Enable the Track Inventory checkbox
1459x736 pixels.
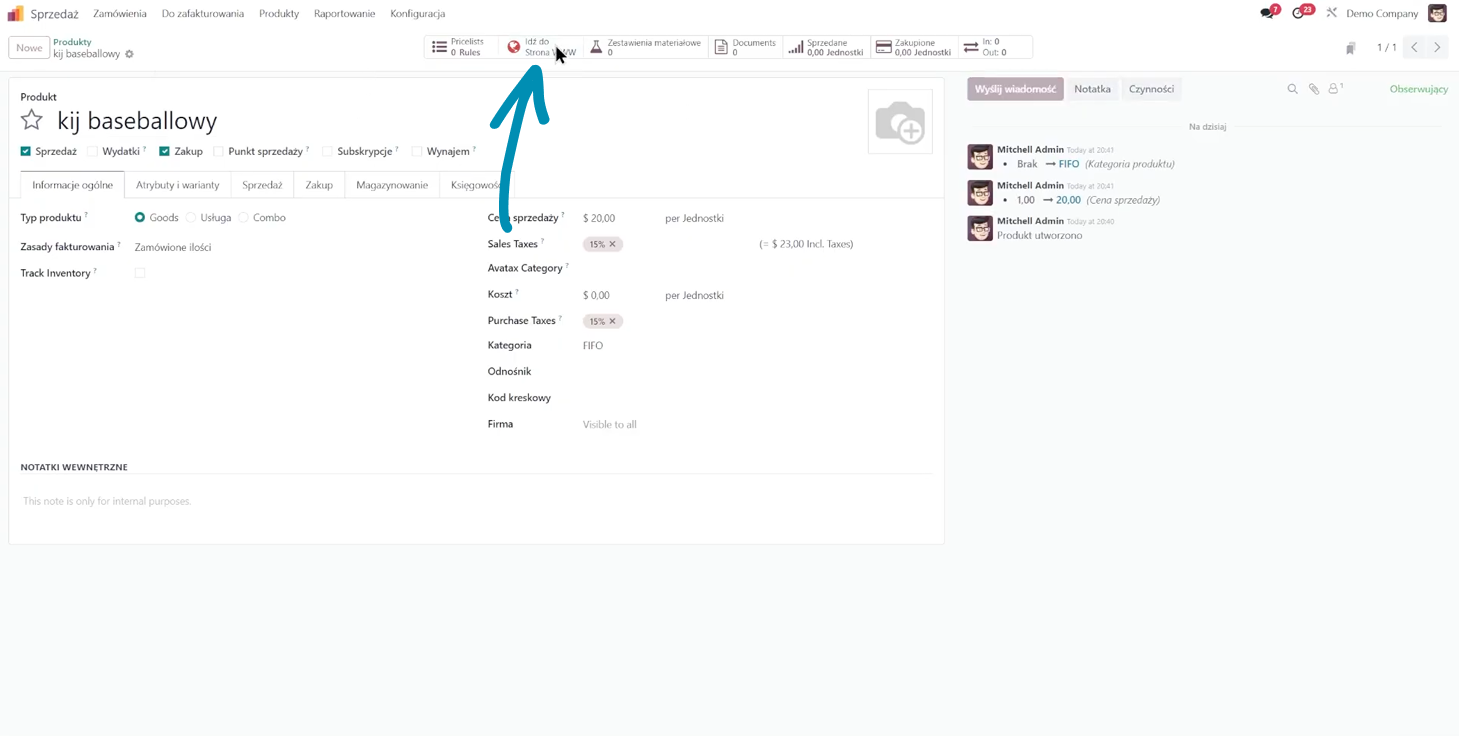(x=140, y=273)
